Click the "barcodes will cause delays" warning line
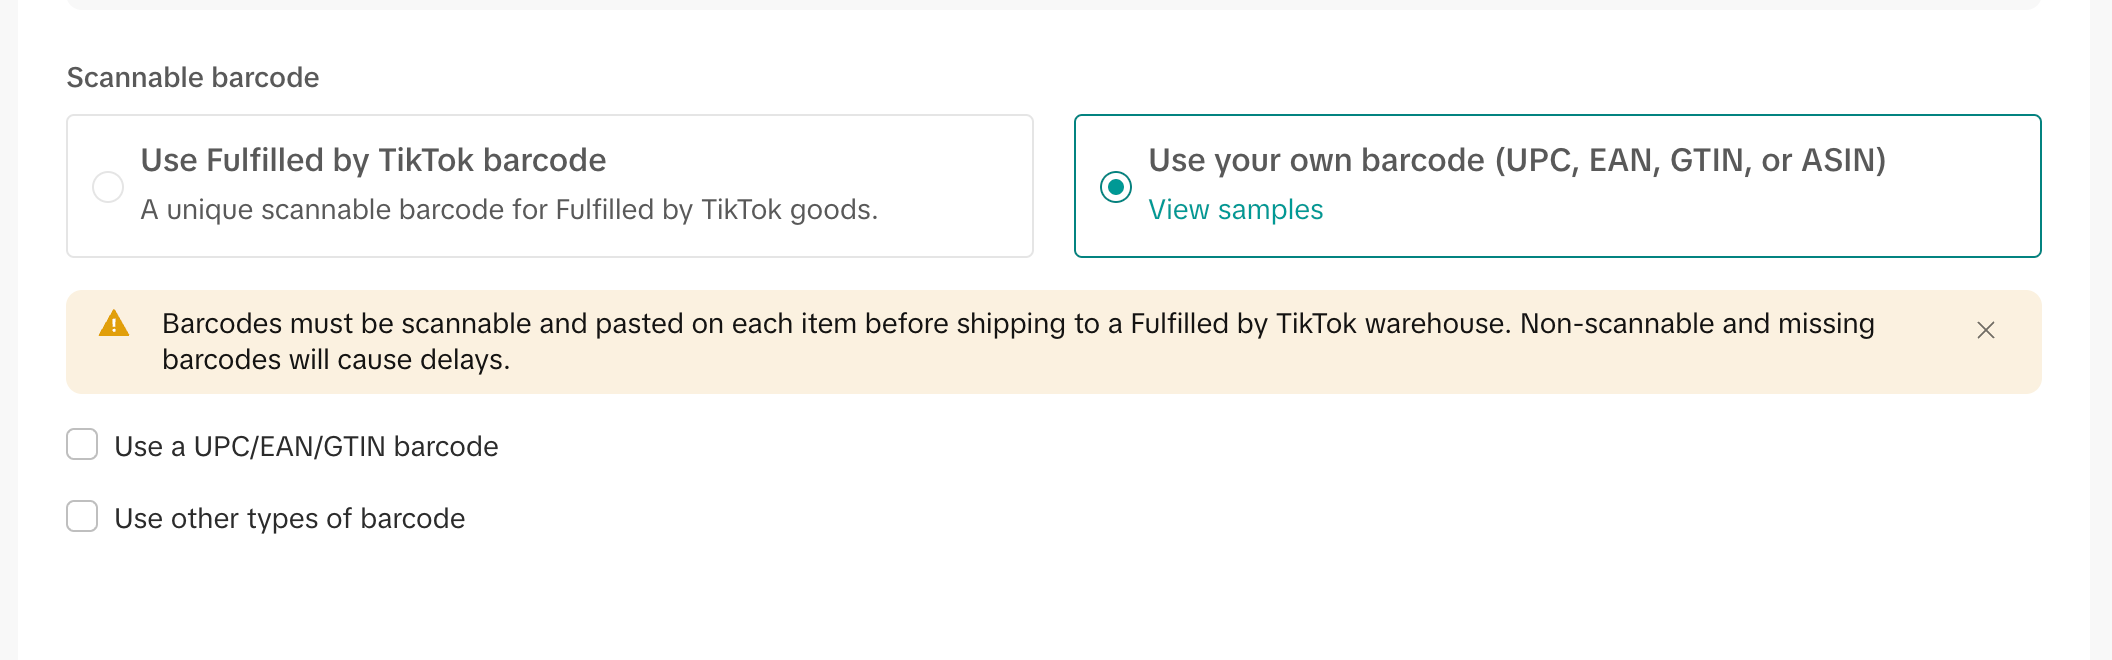Image resolution: width=2112 pixels, height=660 pixels. [x=336, y=360]
